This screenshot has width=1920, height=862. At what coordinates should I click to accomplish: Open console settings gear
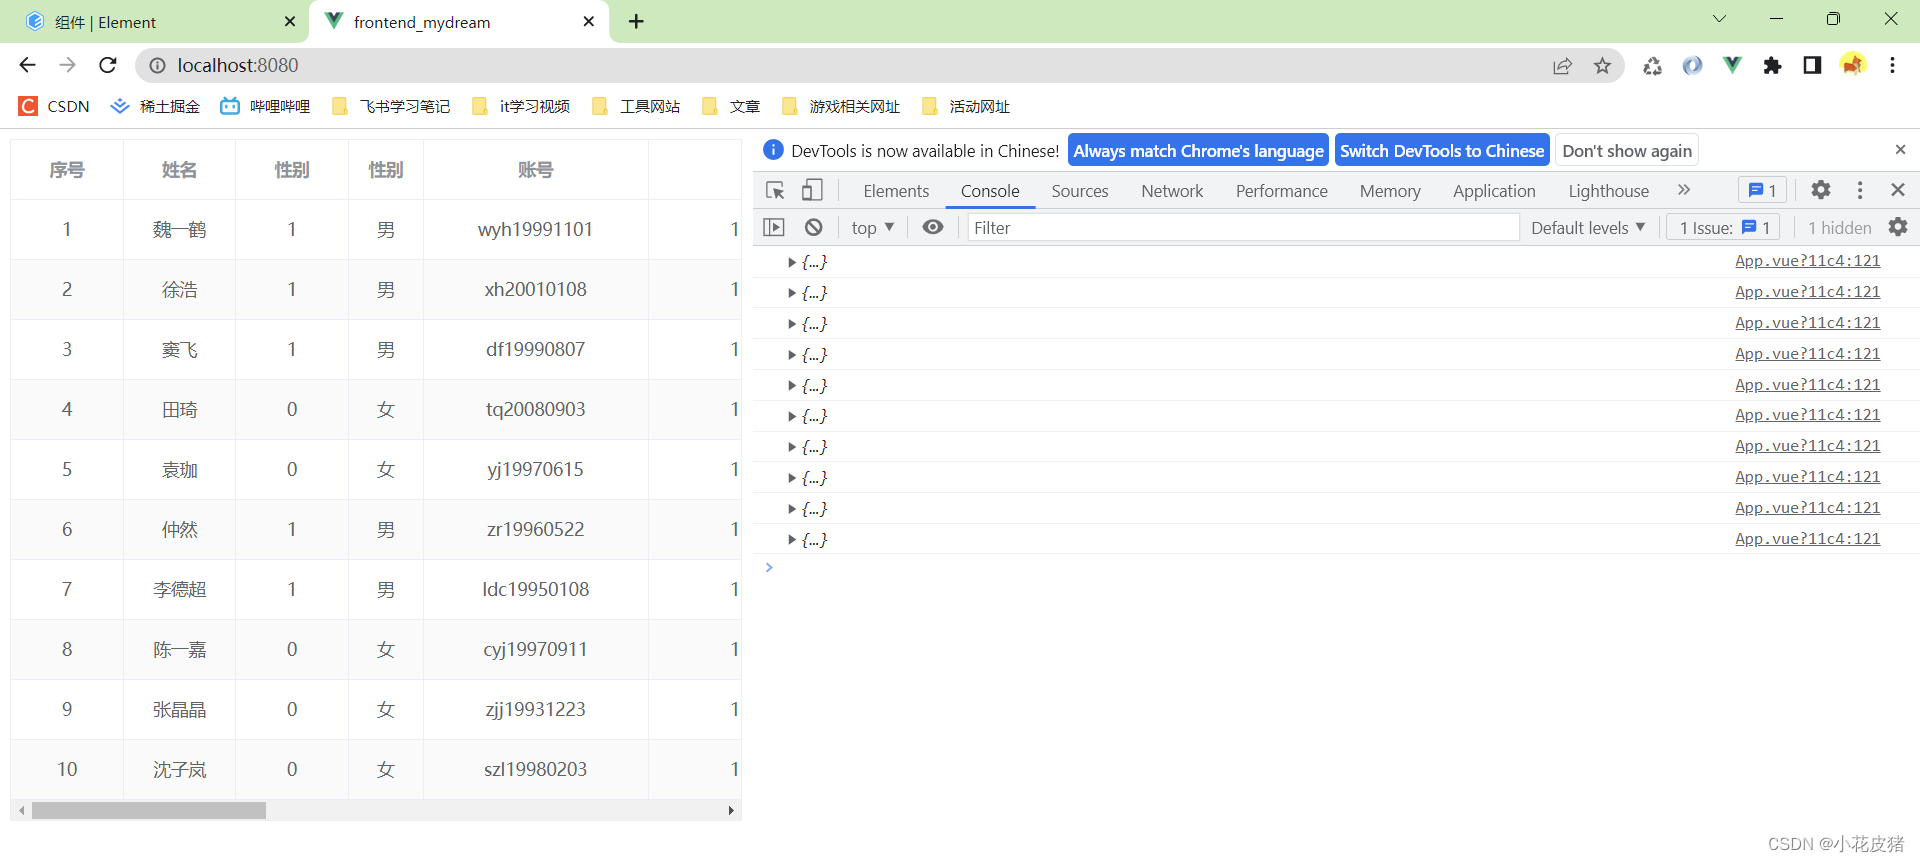pos(1898,228)
